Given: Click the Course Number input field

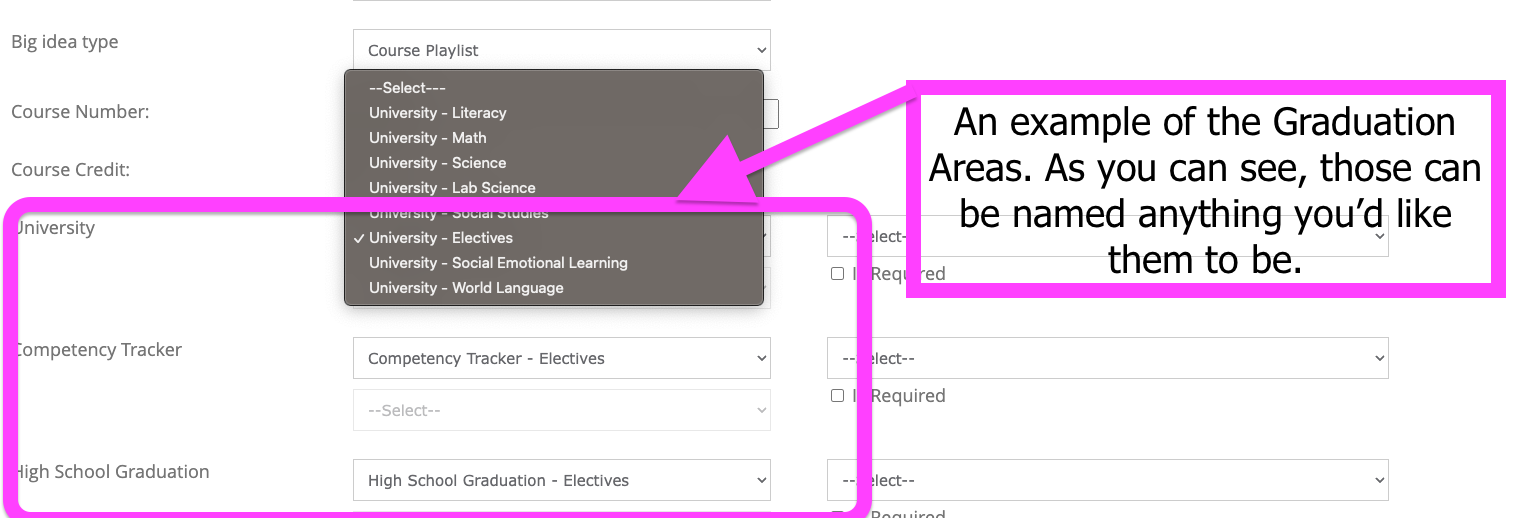Looking at the screenshot, I should pos(771,114).
